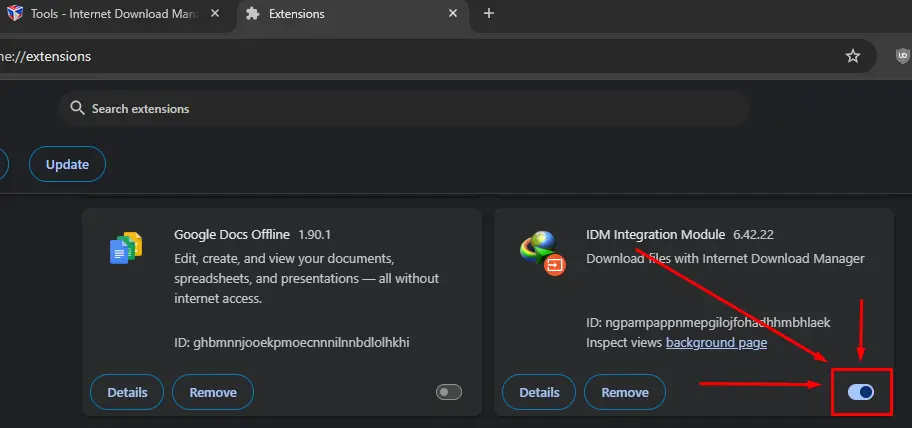Remove the Google Docs Offline extension

point(213,393)
